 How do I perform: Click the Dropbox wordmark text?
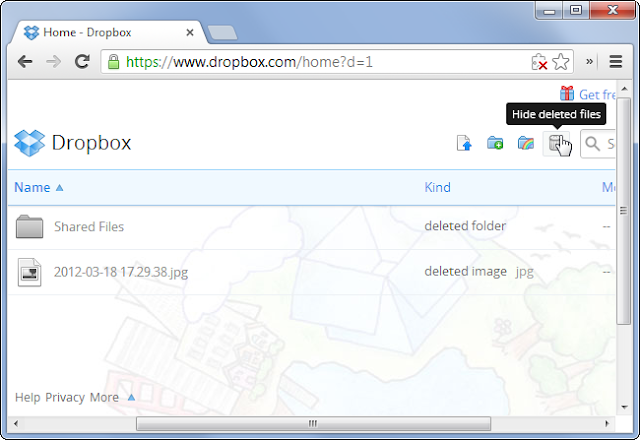[x=91, y=143]
